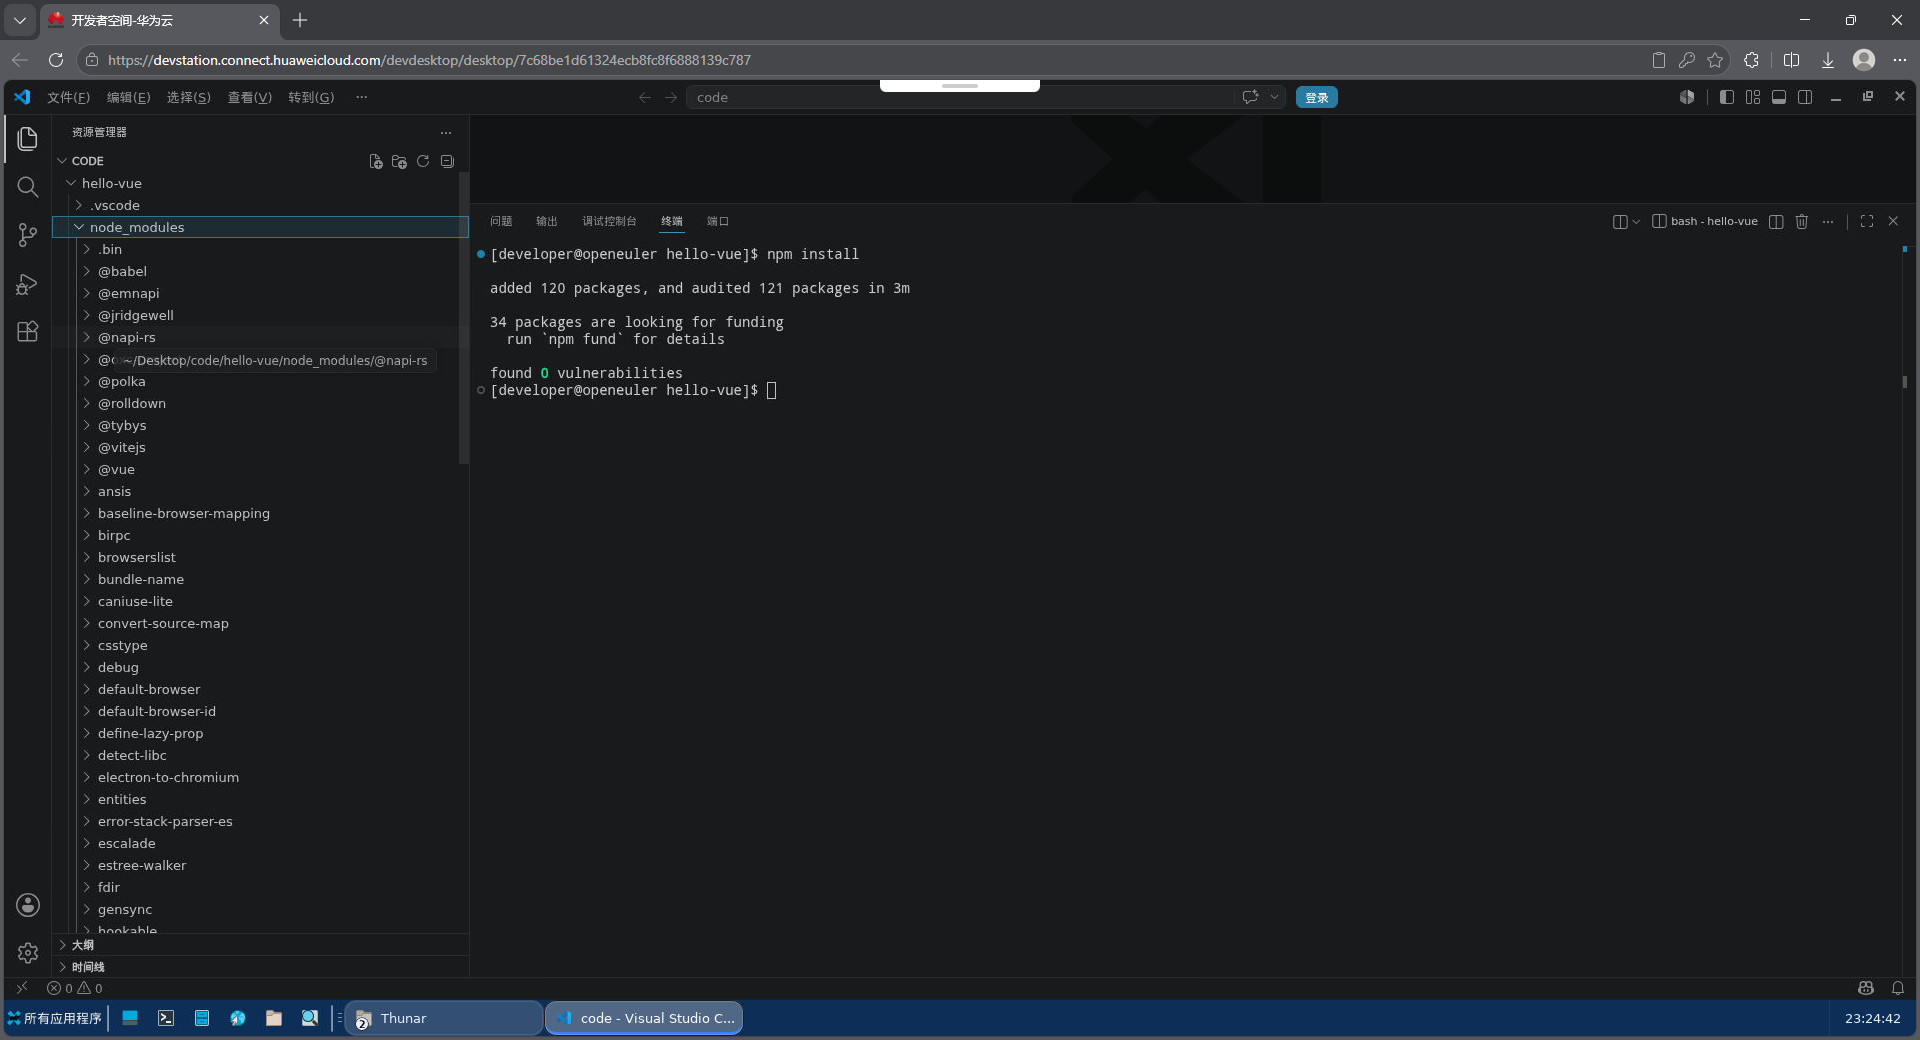Select bash - hello-vue terminal label

point(1705,221)
